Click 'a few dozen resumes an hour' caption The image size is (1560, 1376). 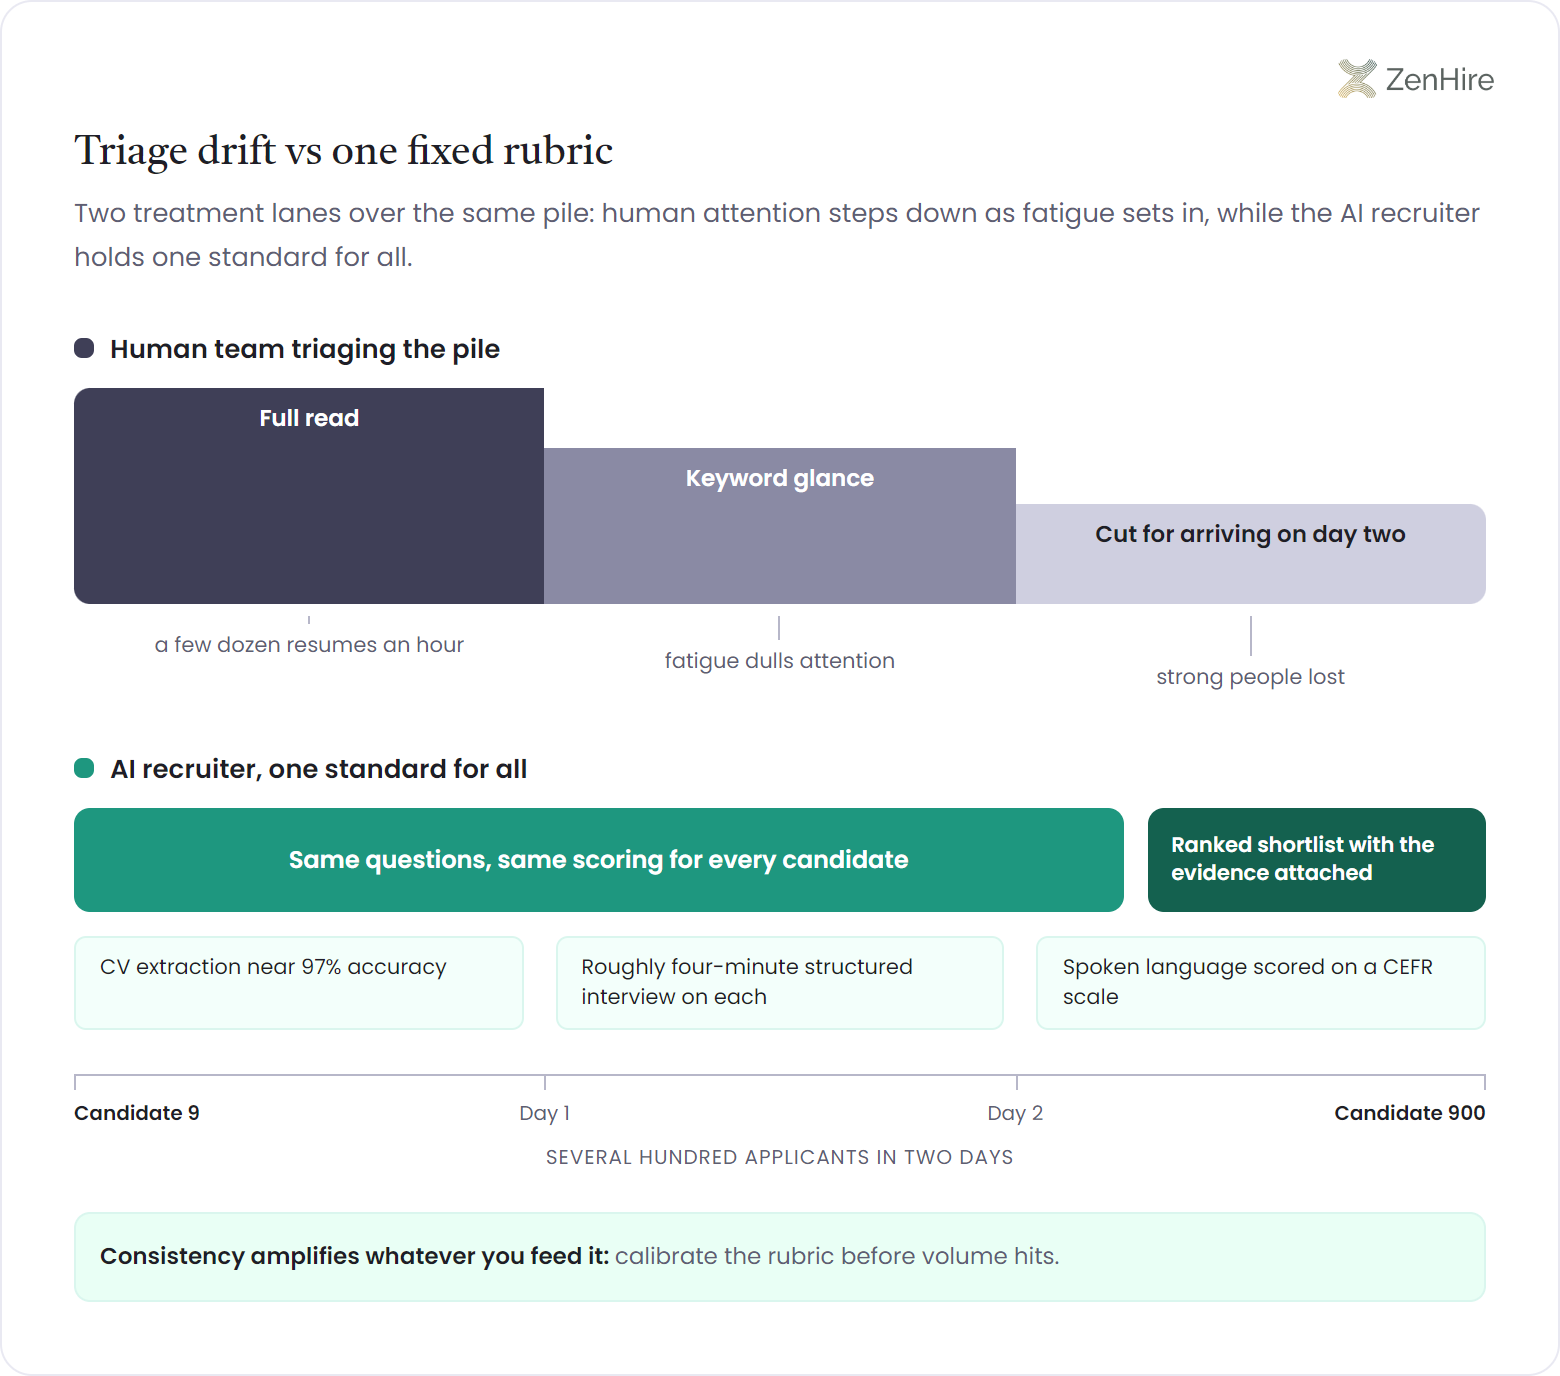(x=309, y=645)
